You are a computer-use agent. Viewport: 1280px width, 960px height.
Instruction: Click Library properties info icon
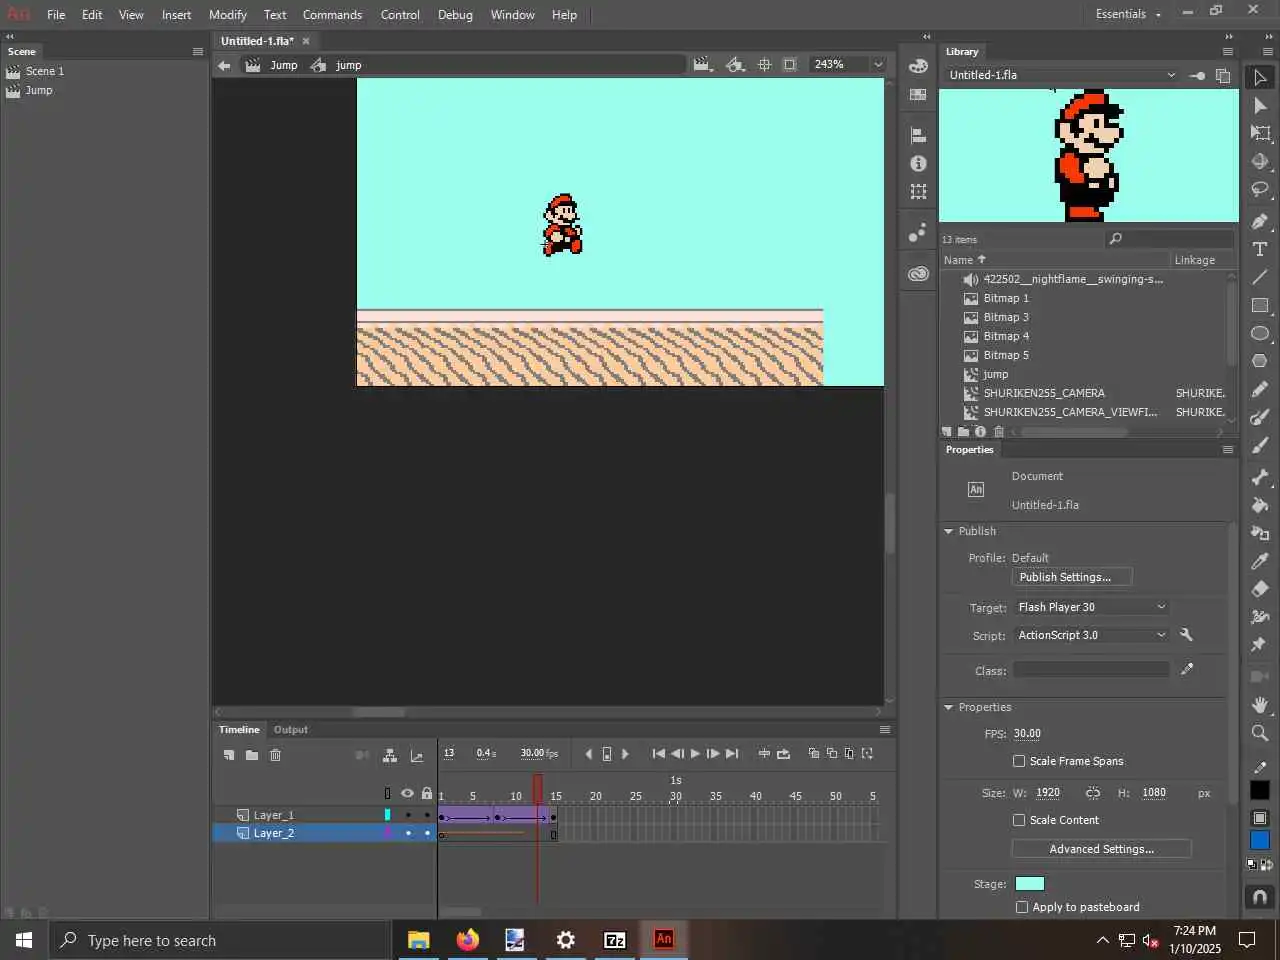point(980,432)
